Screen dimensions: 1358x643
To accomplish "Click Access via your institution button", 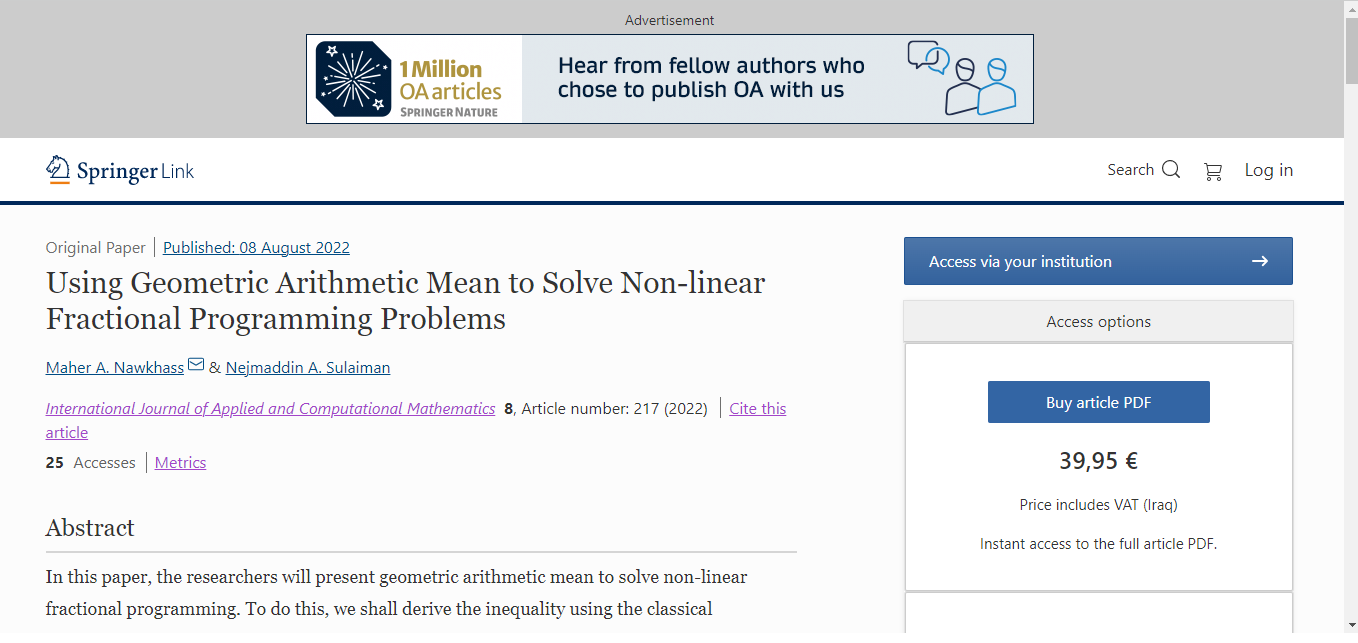I will [x=1097, y=261].
